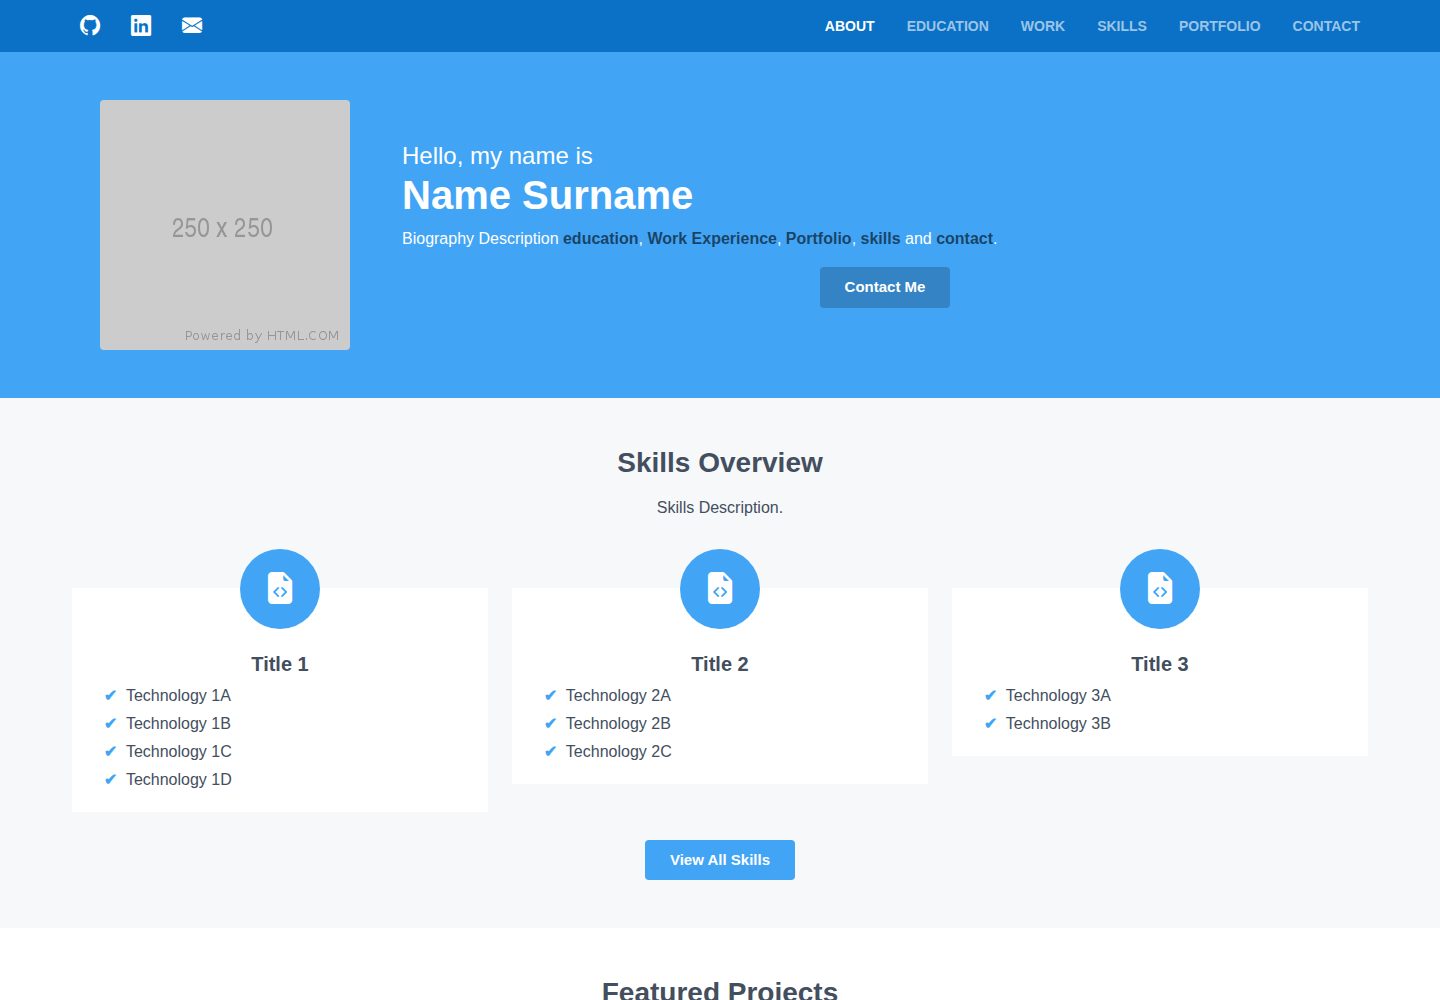Viewport: 1440px width, 1000px height.
Task: Click the checkmark beside Technology 3A
Action: coord(990,695)
